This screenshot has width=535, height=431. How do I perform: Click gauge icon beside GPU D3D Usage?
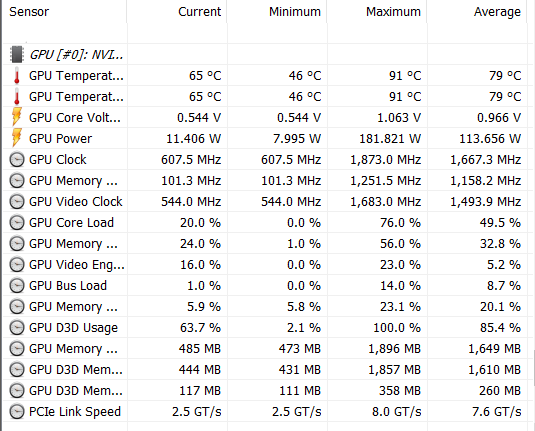[x=17, y=328]
